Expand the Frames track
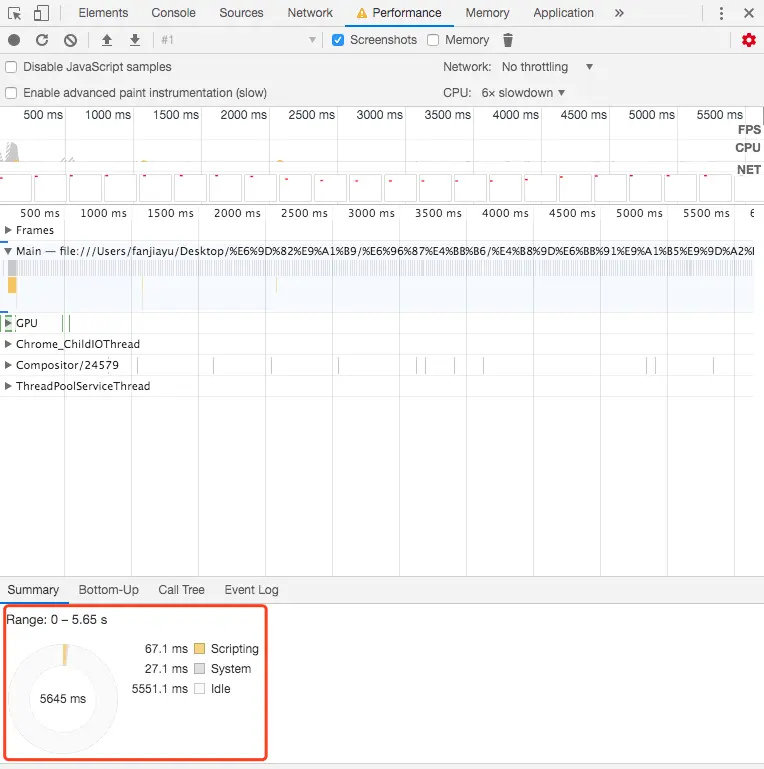Image resolution: width=764 pixels, height=769 pixels. click(8, 230)
